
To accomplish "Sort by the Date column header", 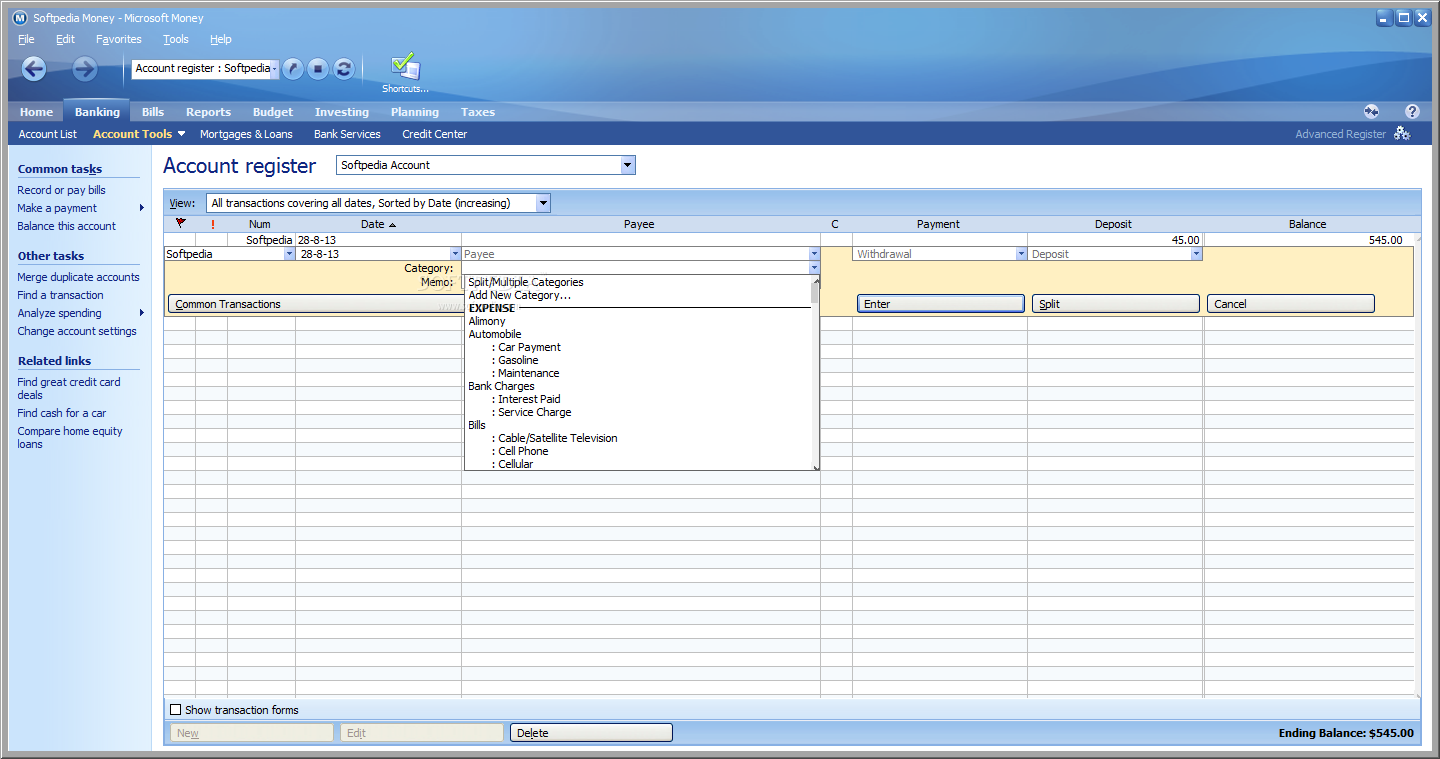I will [x=378, y=224].
